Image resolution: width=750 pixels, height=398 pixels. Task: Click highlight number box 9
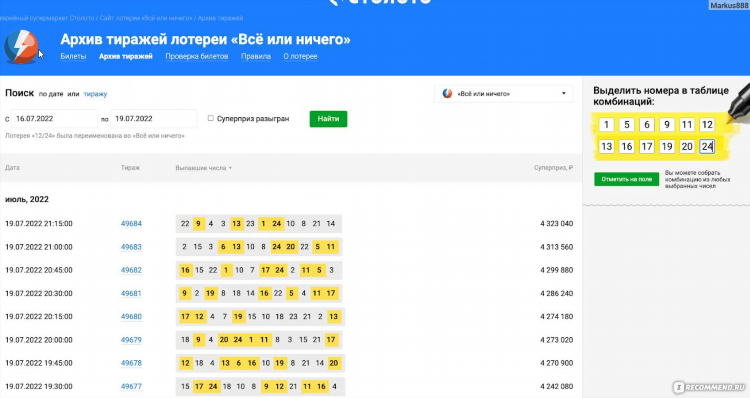coord(667,125)
